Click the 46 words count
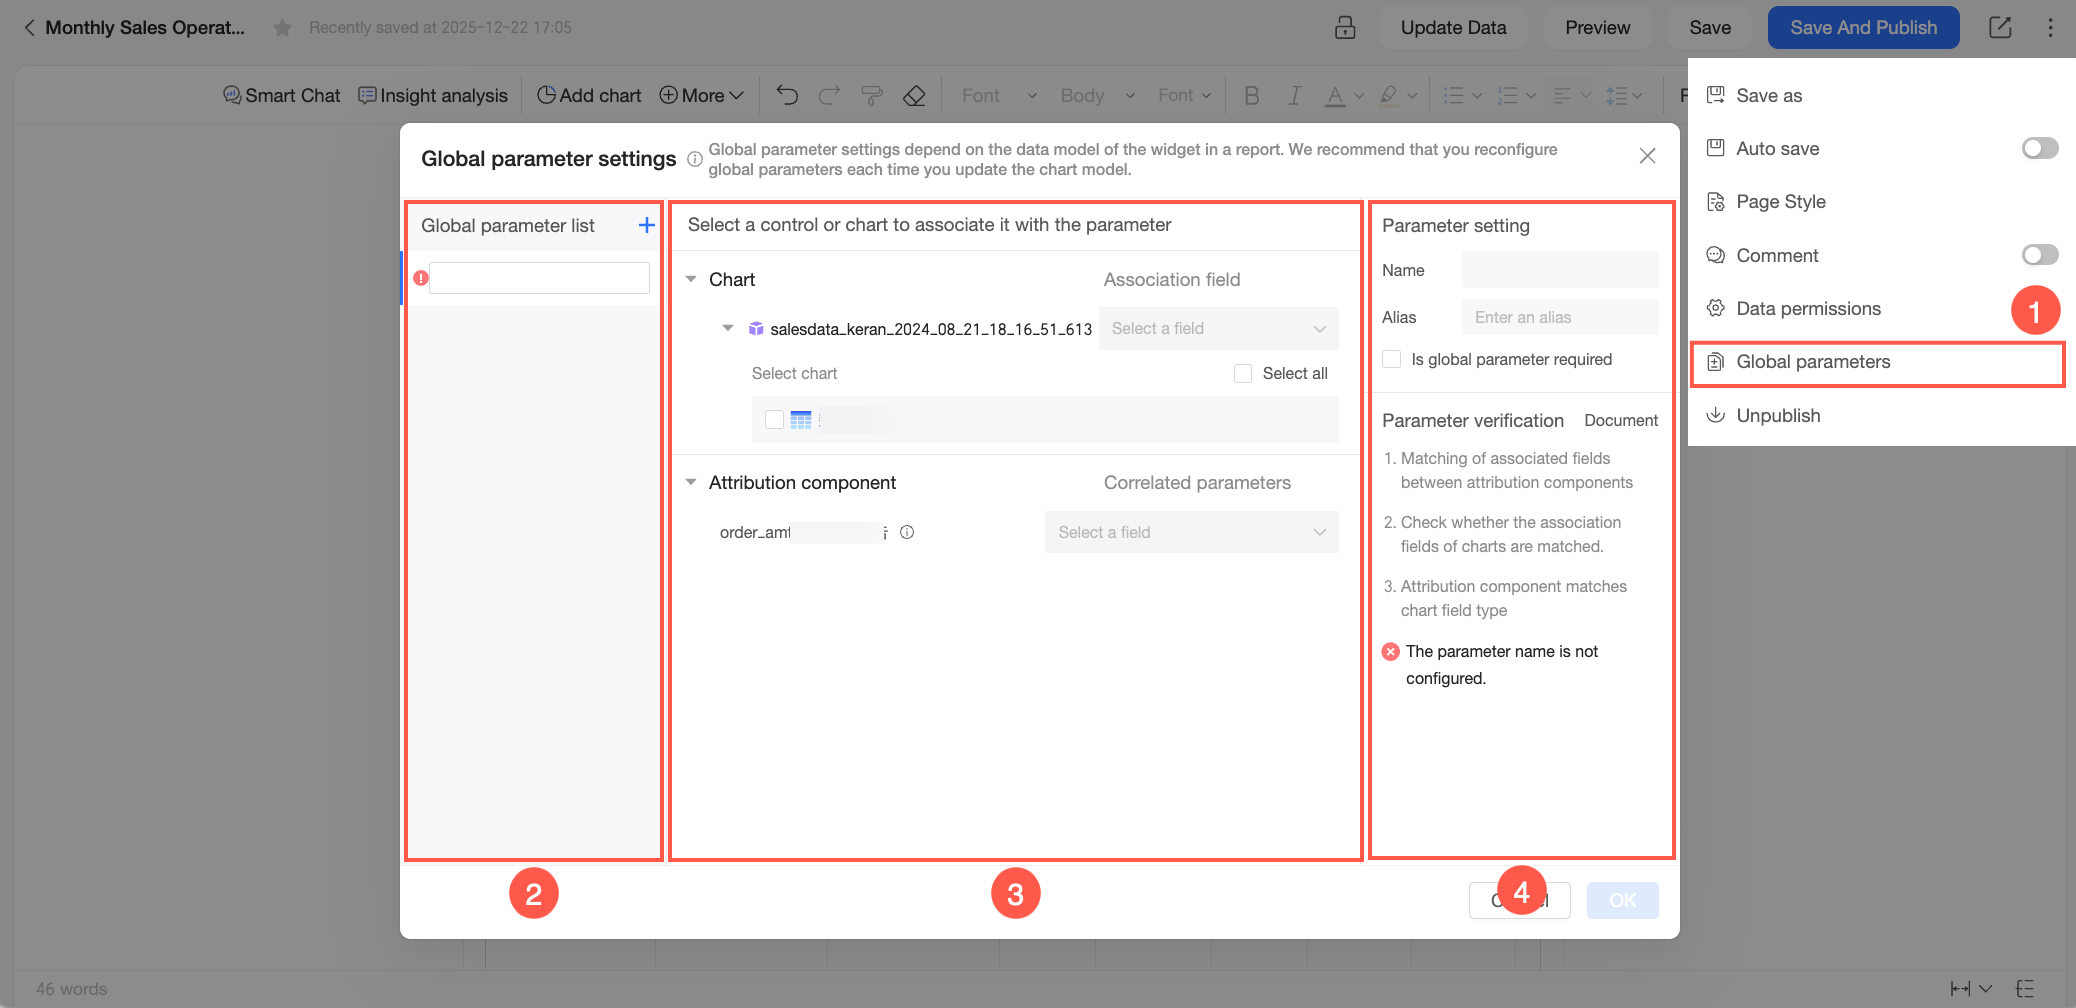The image size is (2076, 1008). tap(72, 989)
